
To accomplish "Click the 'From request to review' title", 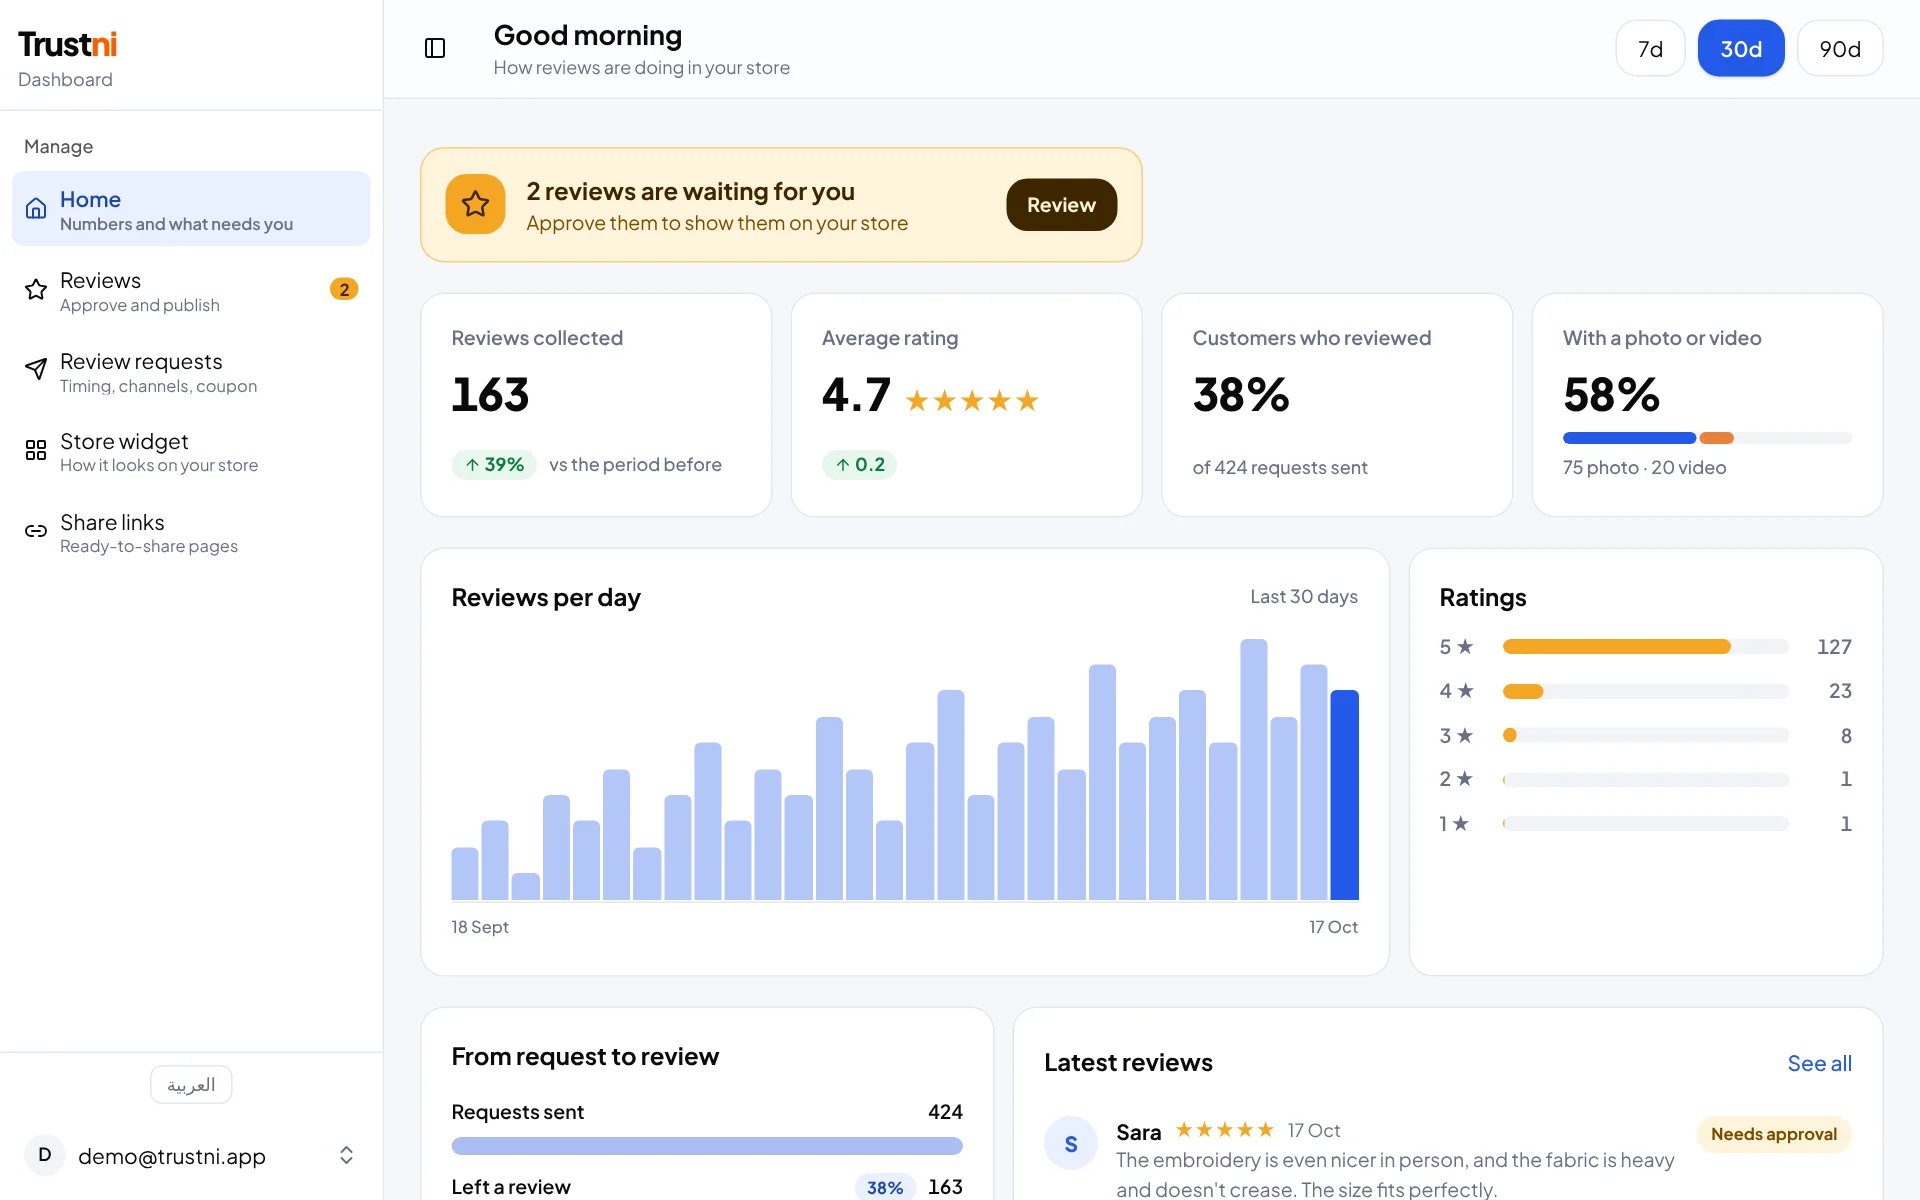I will [x=585, y=1056].
